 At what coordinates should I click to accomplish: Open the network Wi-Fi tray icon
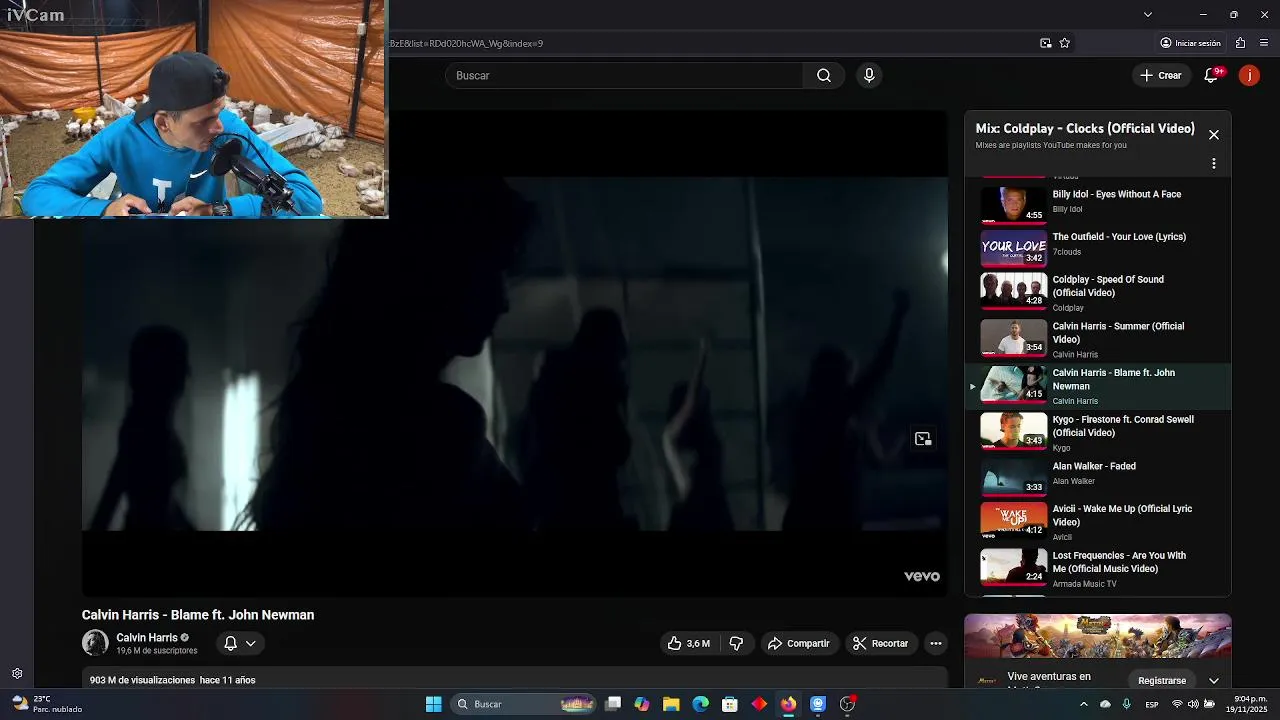pos(1177,704)
